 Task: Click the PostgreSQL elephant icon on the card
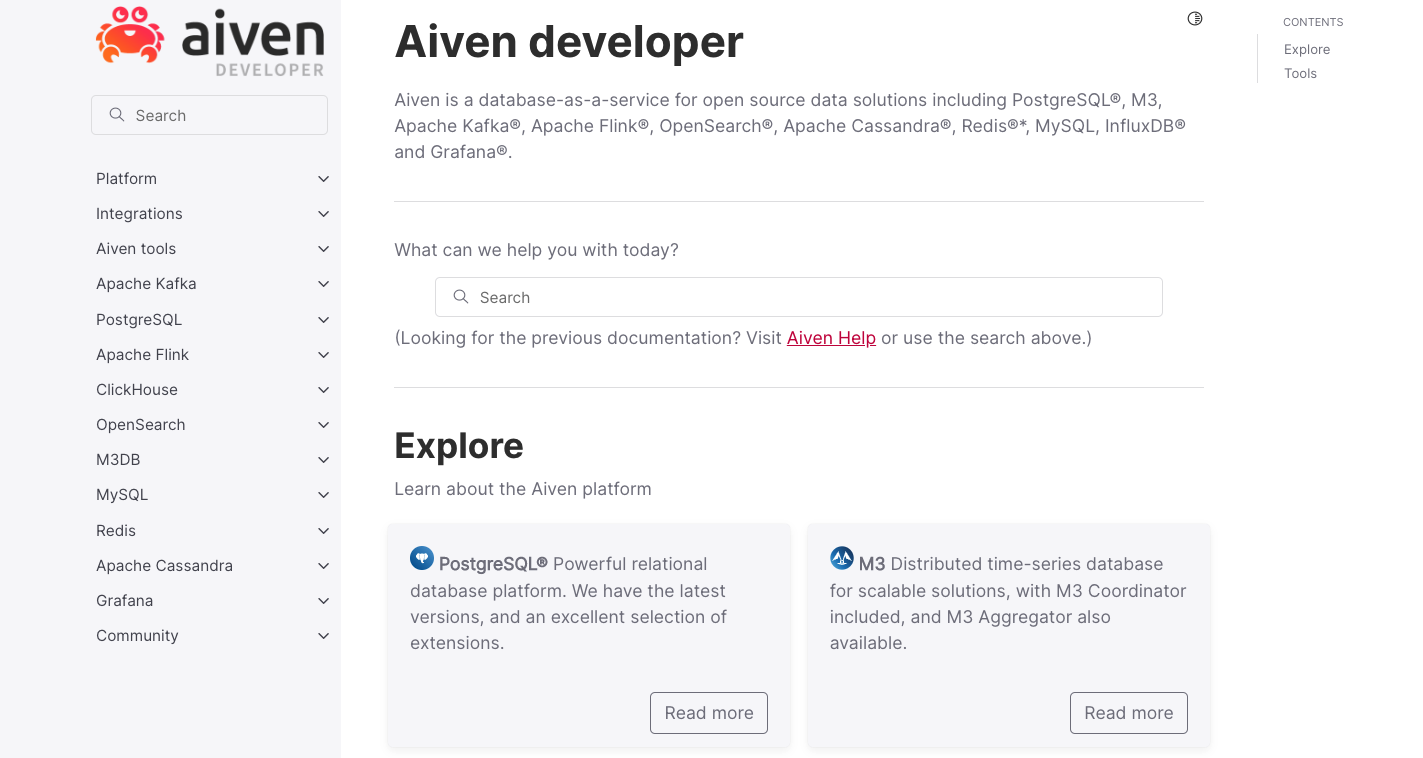pyautogui.click(x=421, y=558)
